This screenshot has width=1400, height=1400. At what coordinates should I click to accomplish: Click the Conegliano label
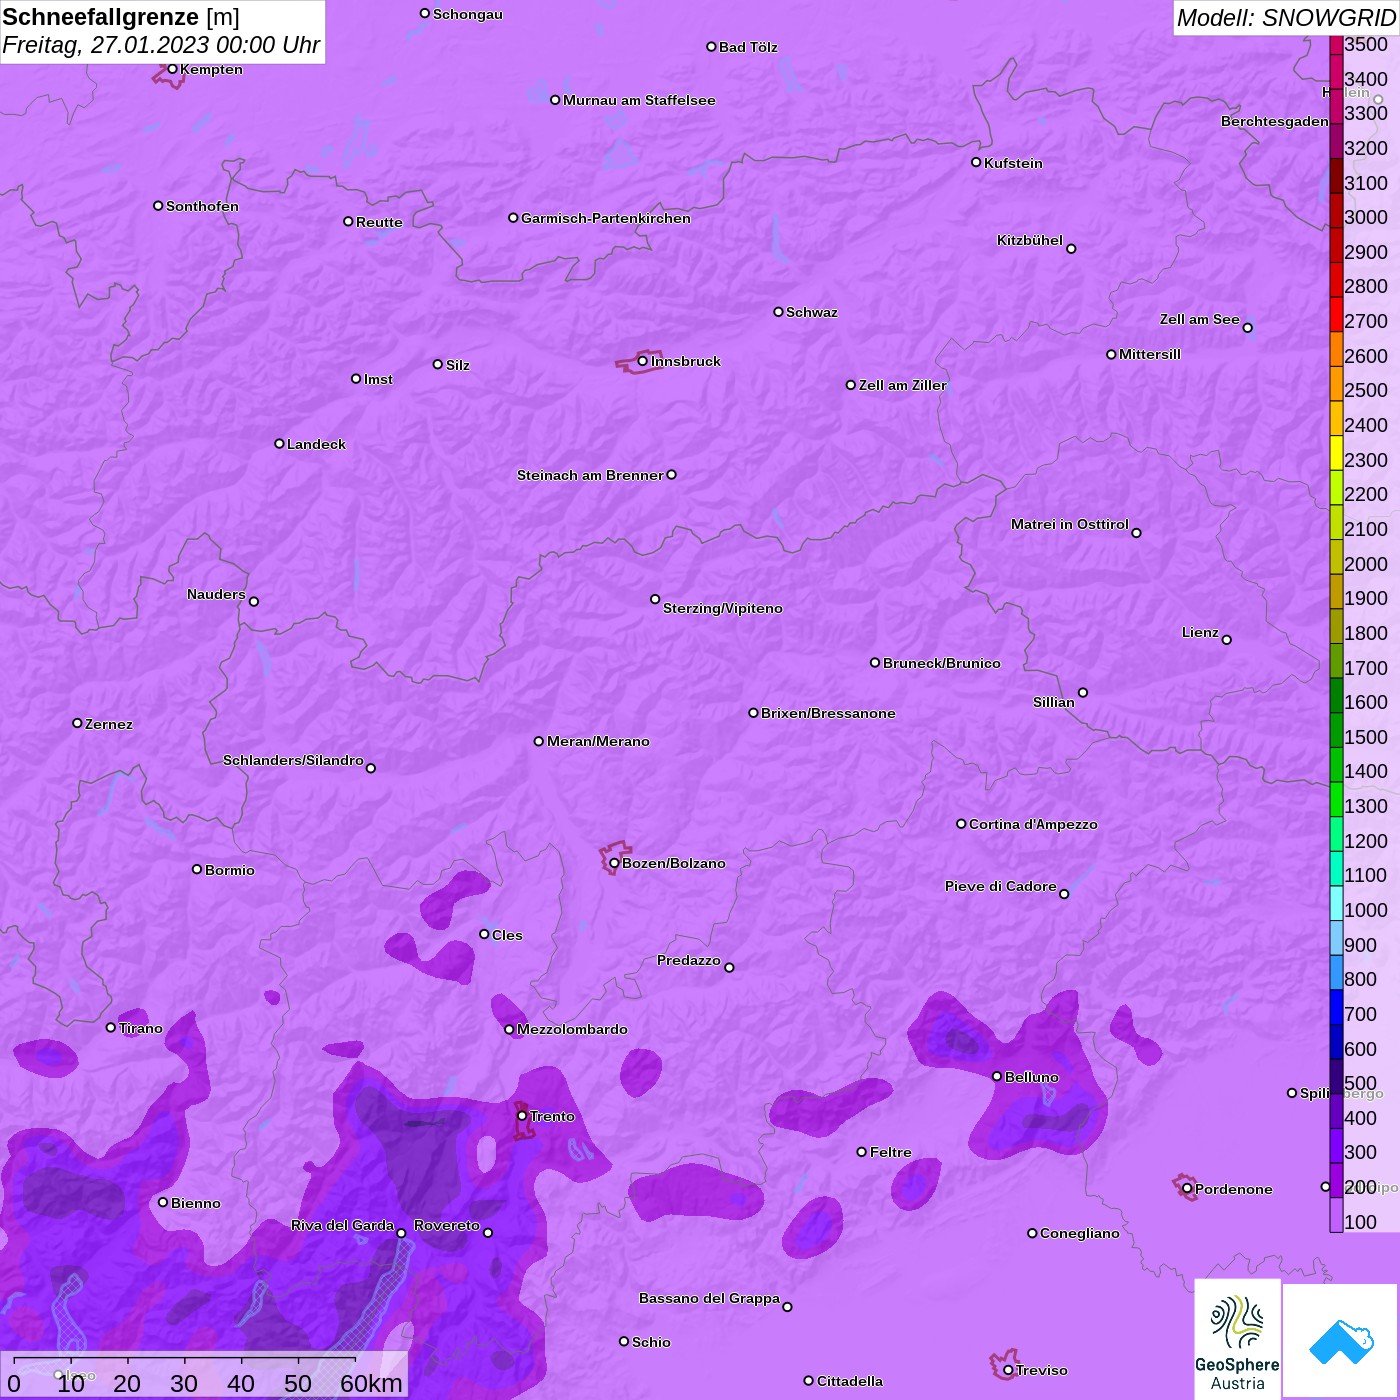[x=1080, y=1233]
